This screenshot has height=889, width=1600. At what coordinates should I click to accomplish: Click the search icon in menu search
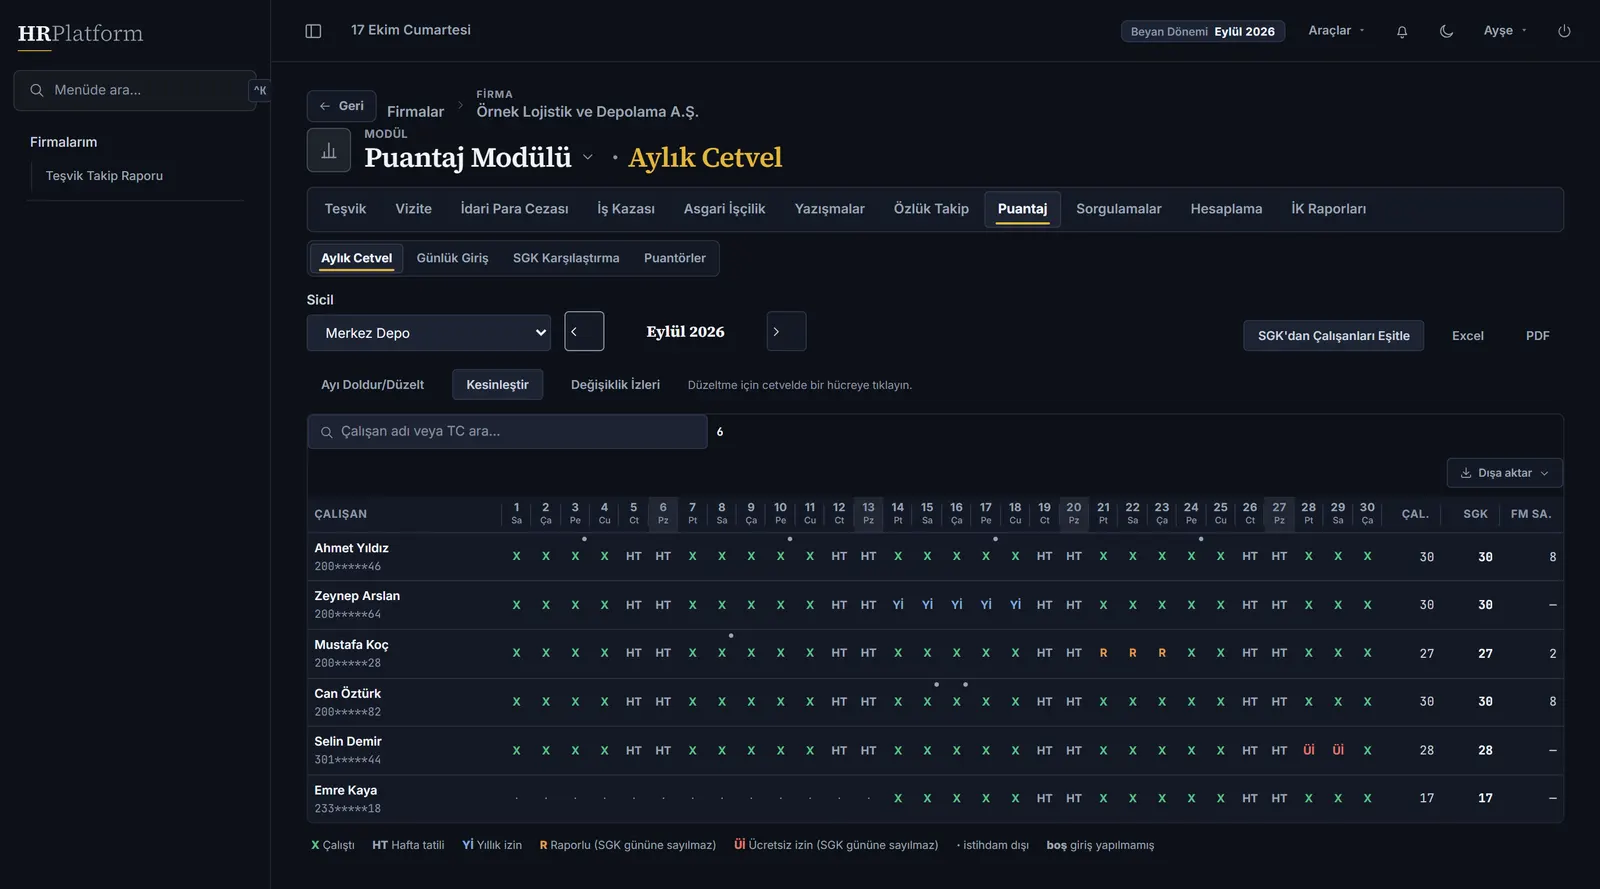[x=37, y=90]
